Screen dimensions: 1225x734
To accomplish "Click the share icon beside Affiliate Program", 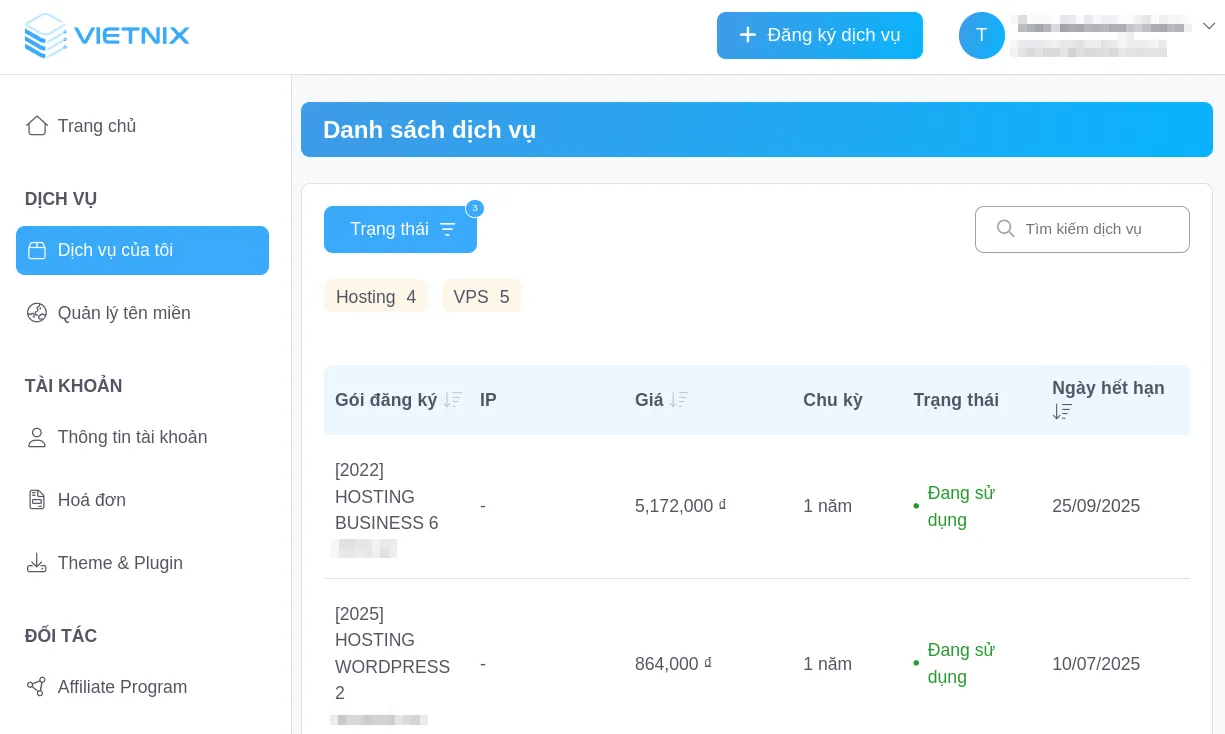I will coord(37,687).
